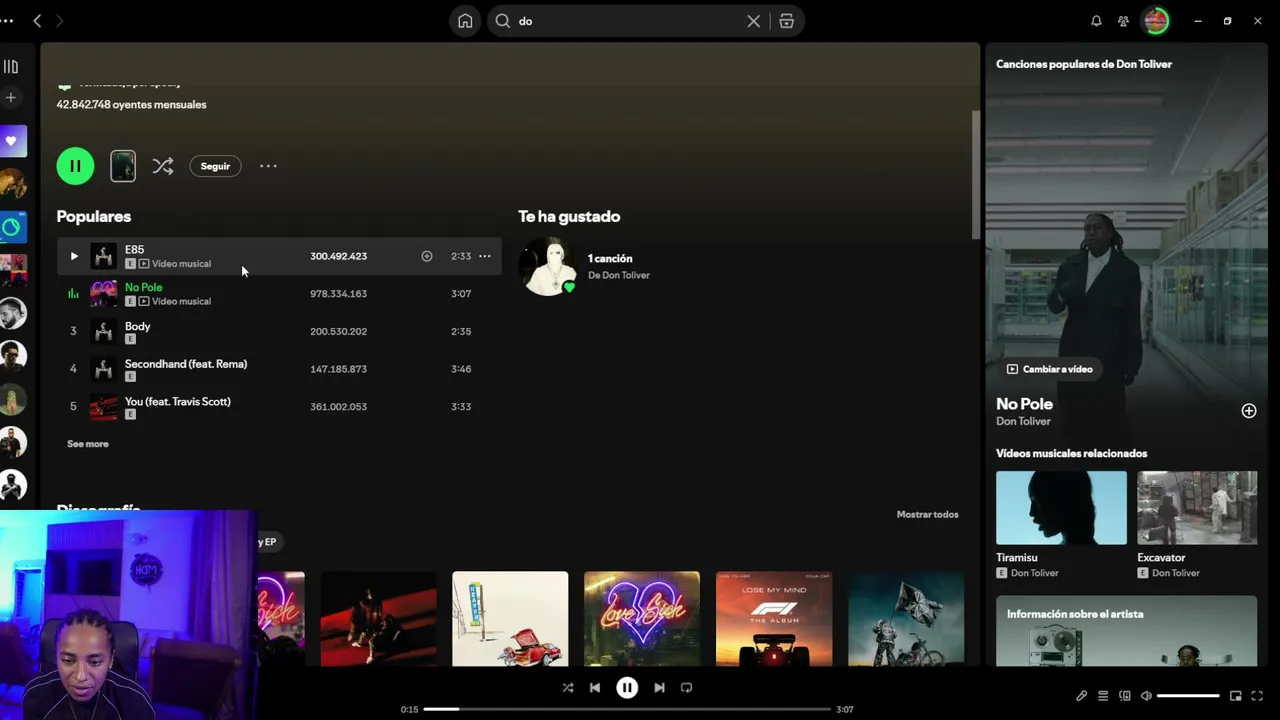
Task: Go forward with the right arrow
Action: [59, 21]
